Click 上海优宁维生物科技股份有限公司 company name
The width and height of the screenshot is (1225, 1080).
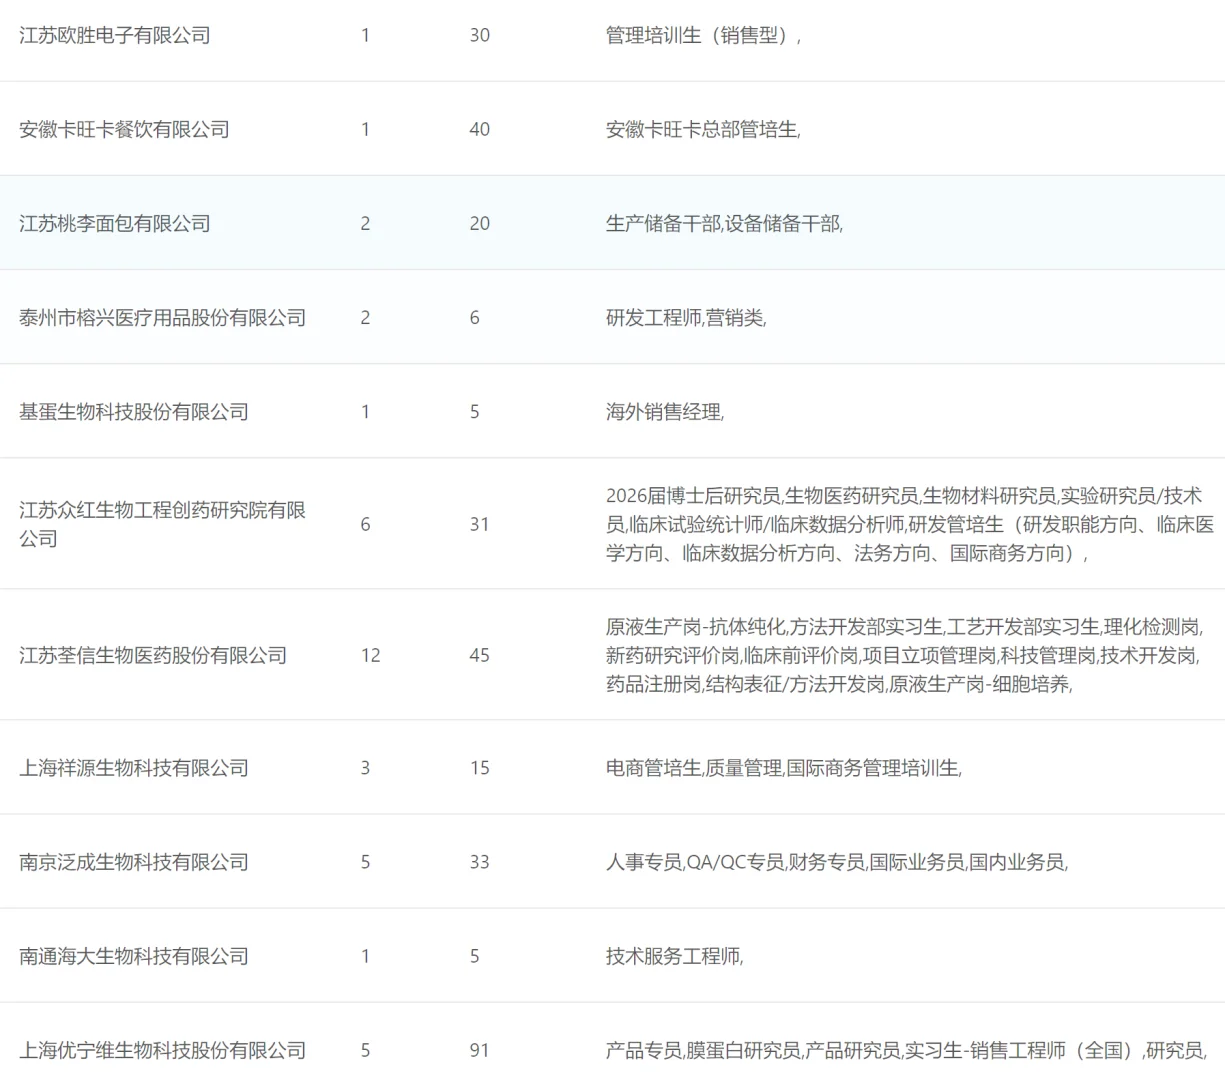pyautogui.click(x=162, y=1050)
